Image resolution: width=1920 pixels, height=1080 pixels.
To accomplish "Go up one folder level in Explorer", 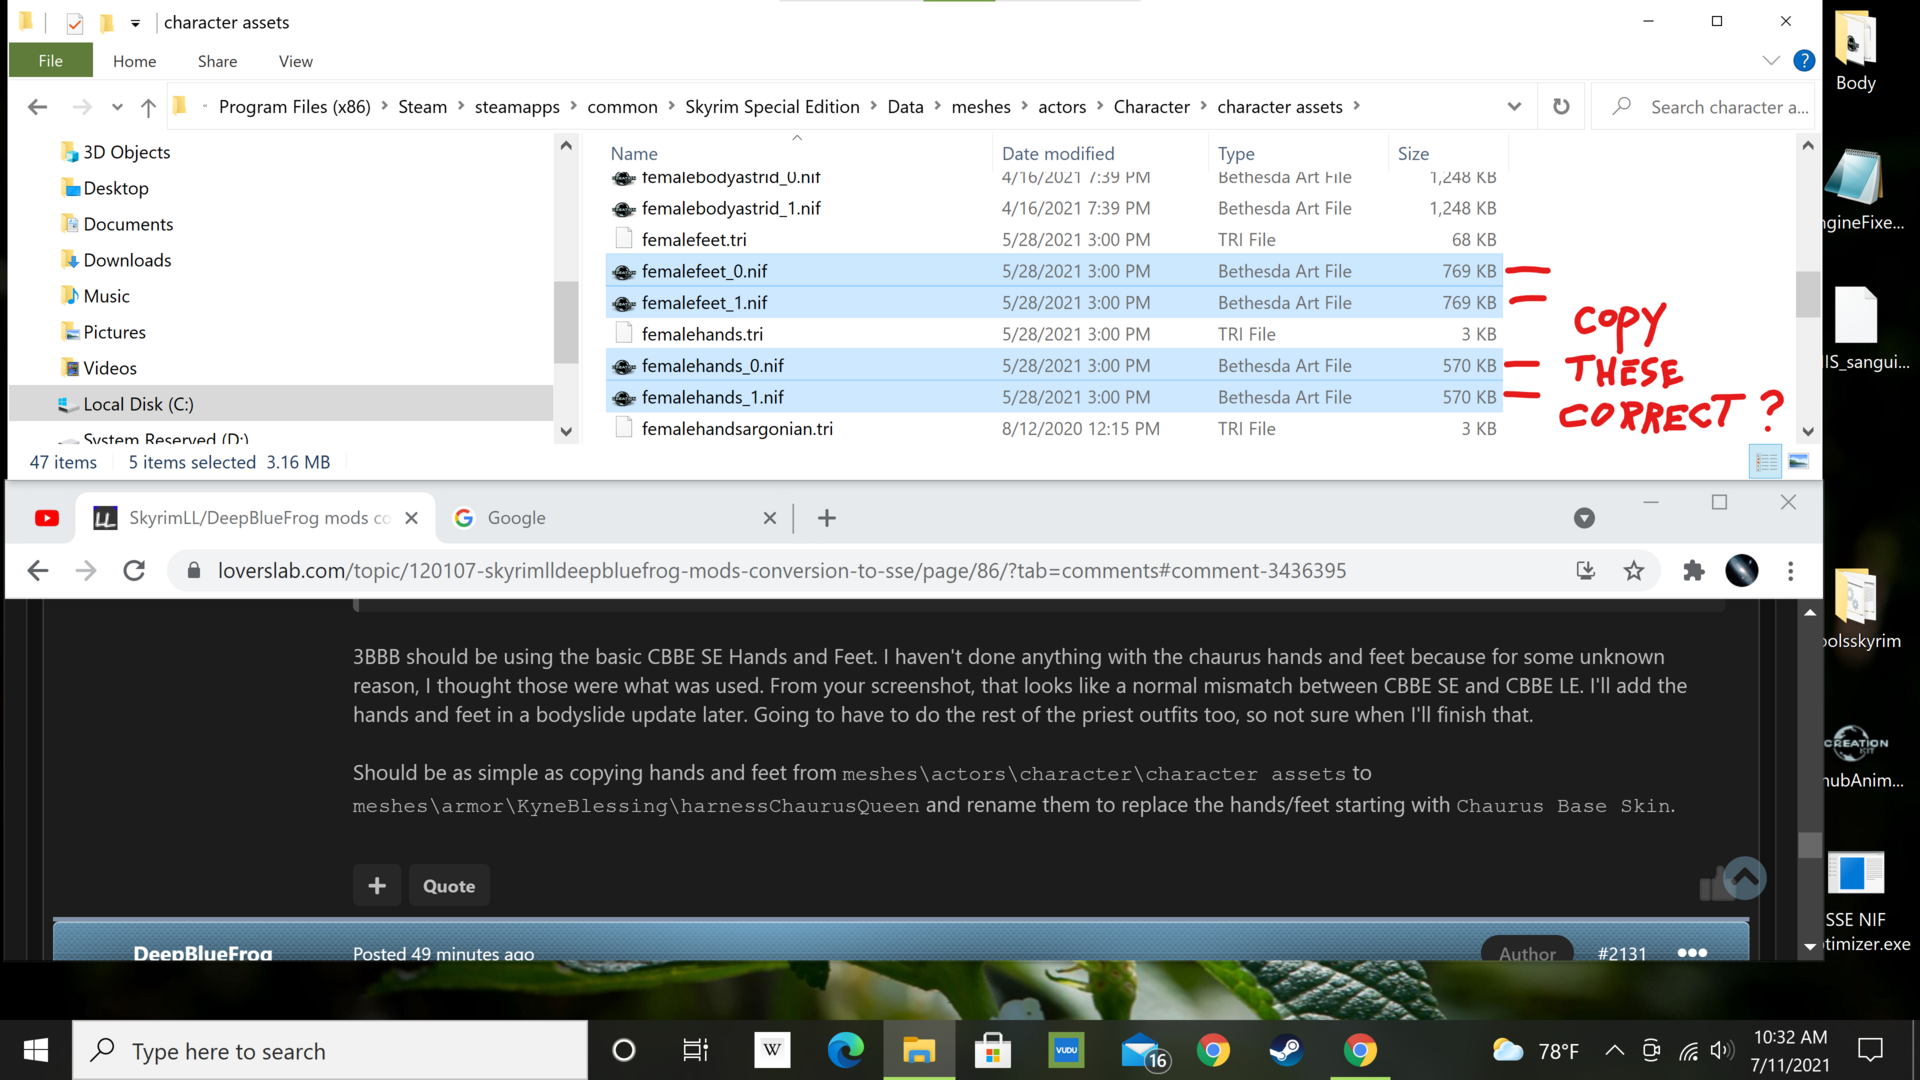I will pyautogui.click(x=148, y=107).
